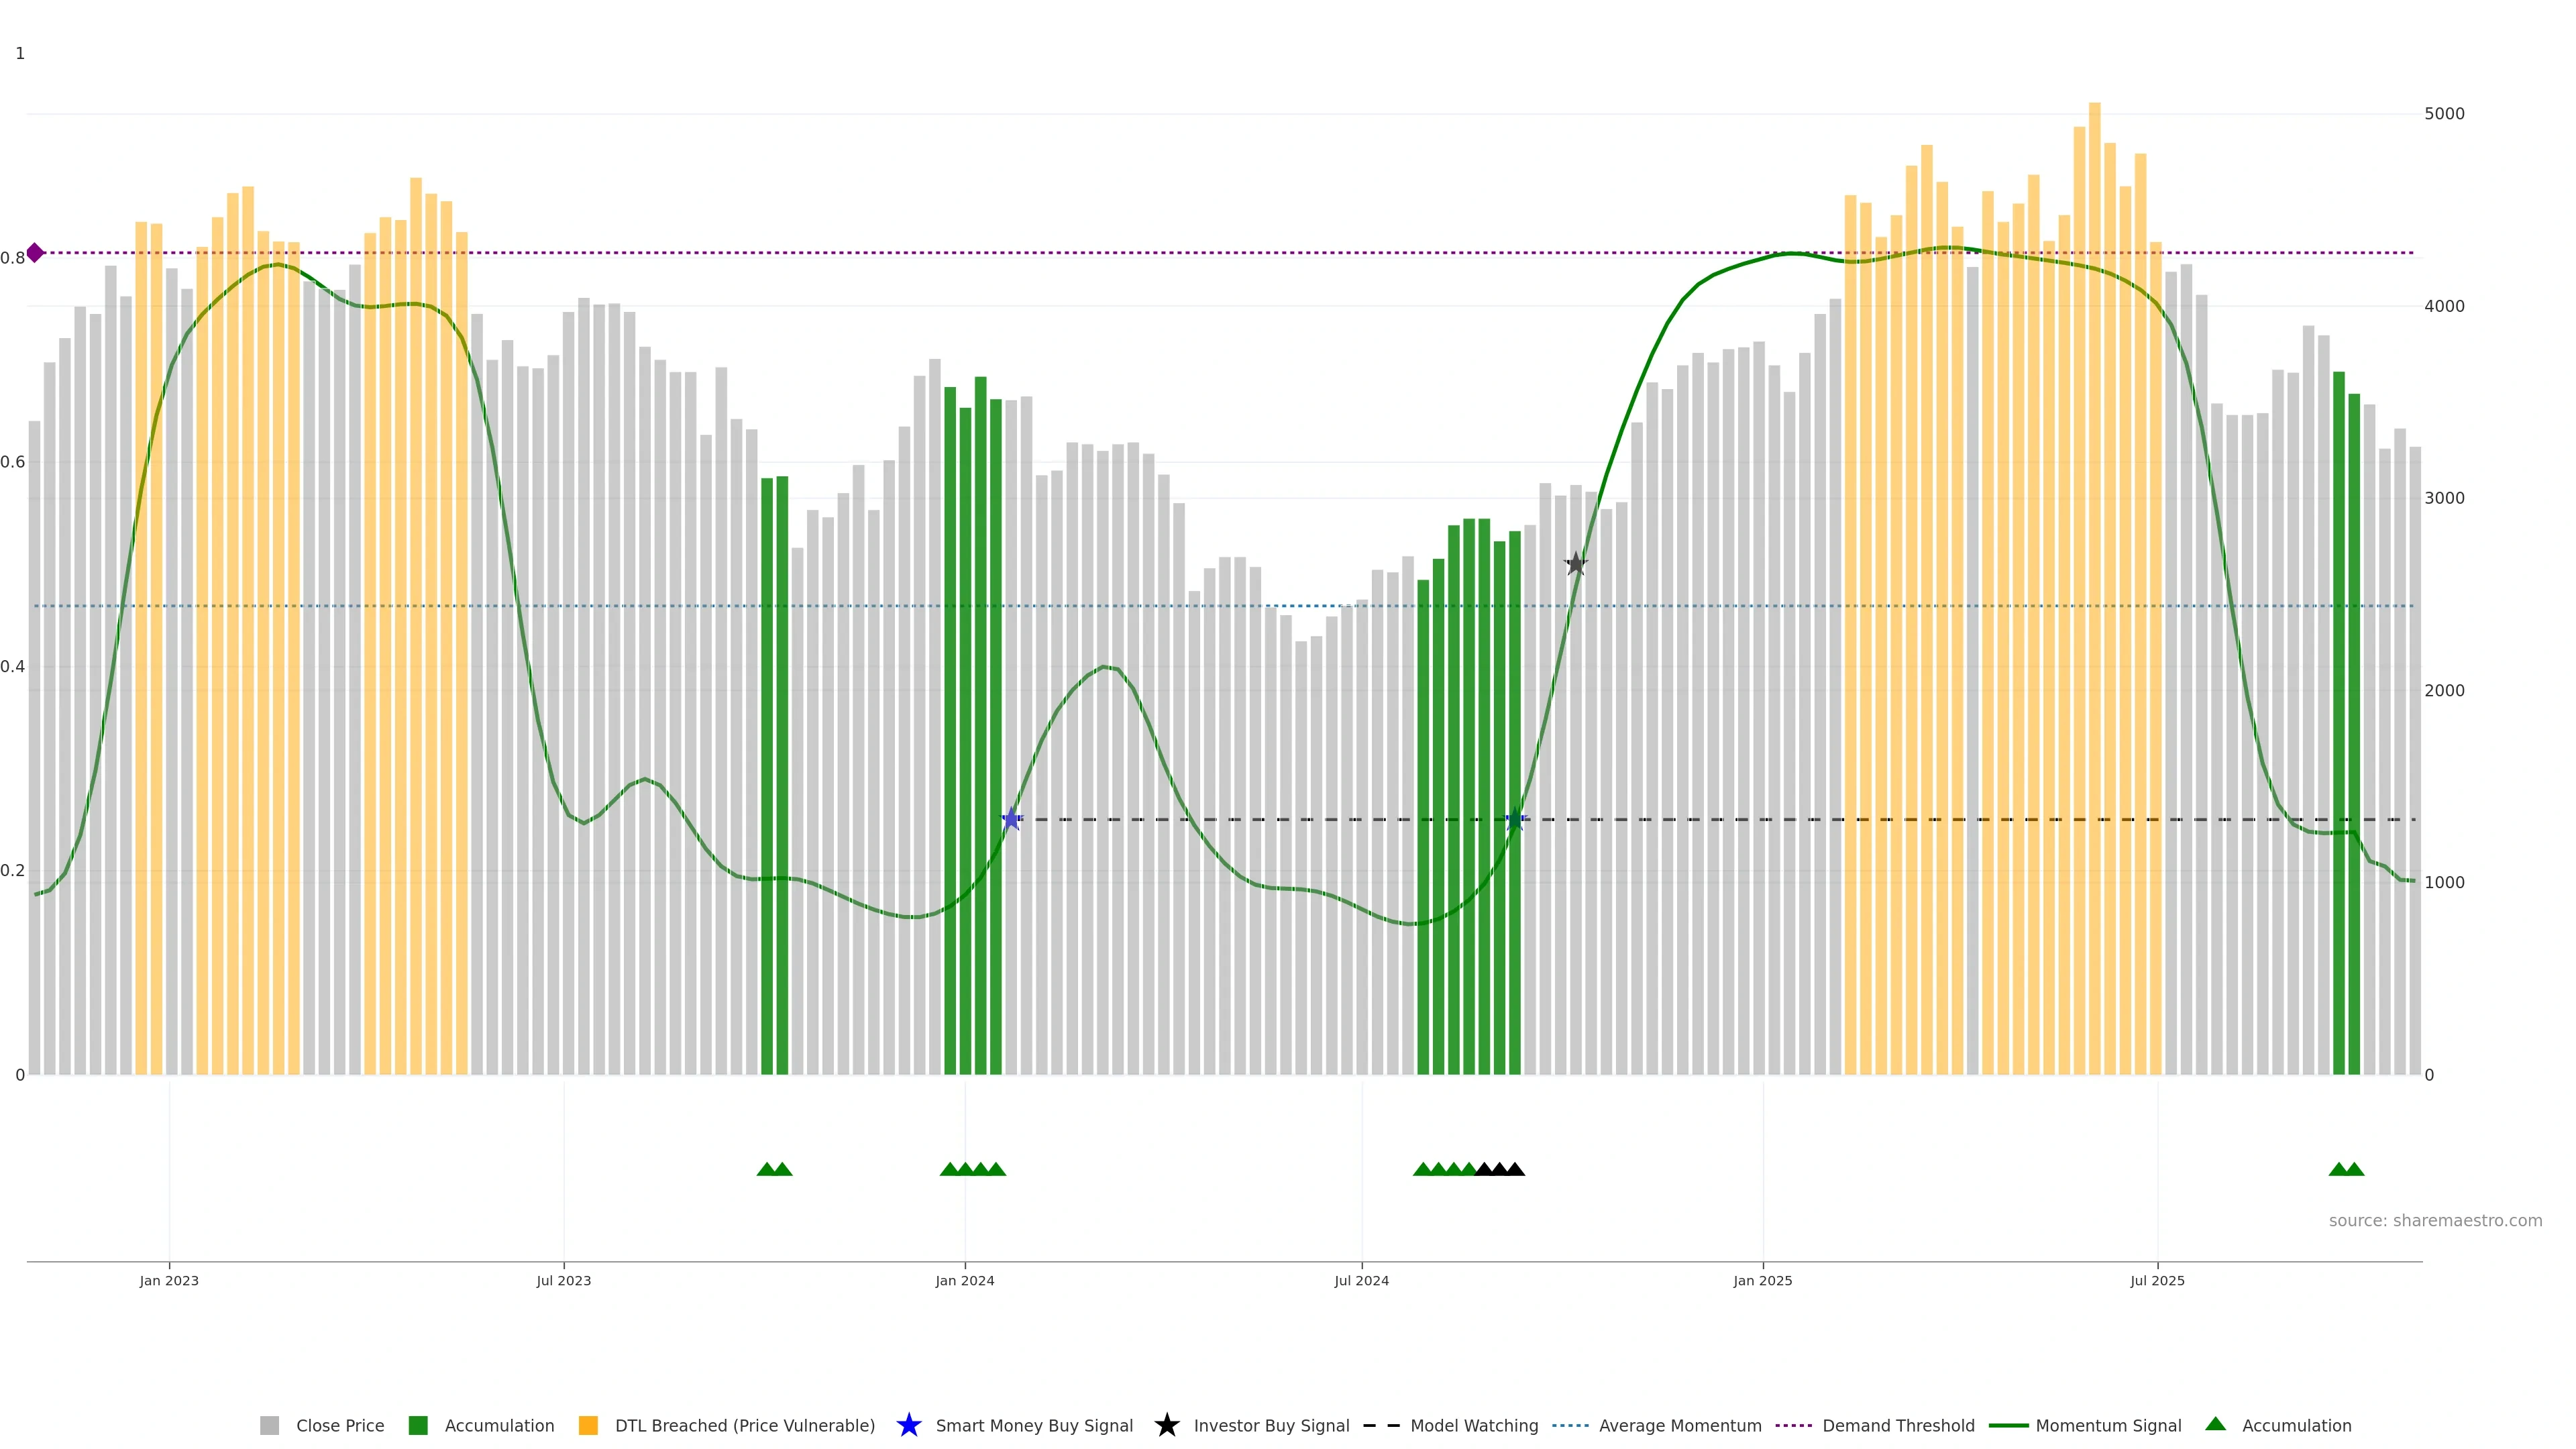
Task: Click the rightmost green accumulation triangle marker
Action: pos(2354,1170)
